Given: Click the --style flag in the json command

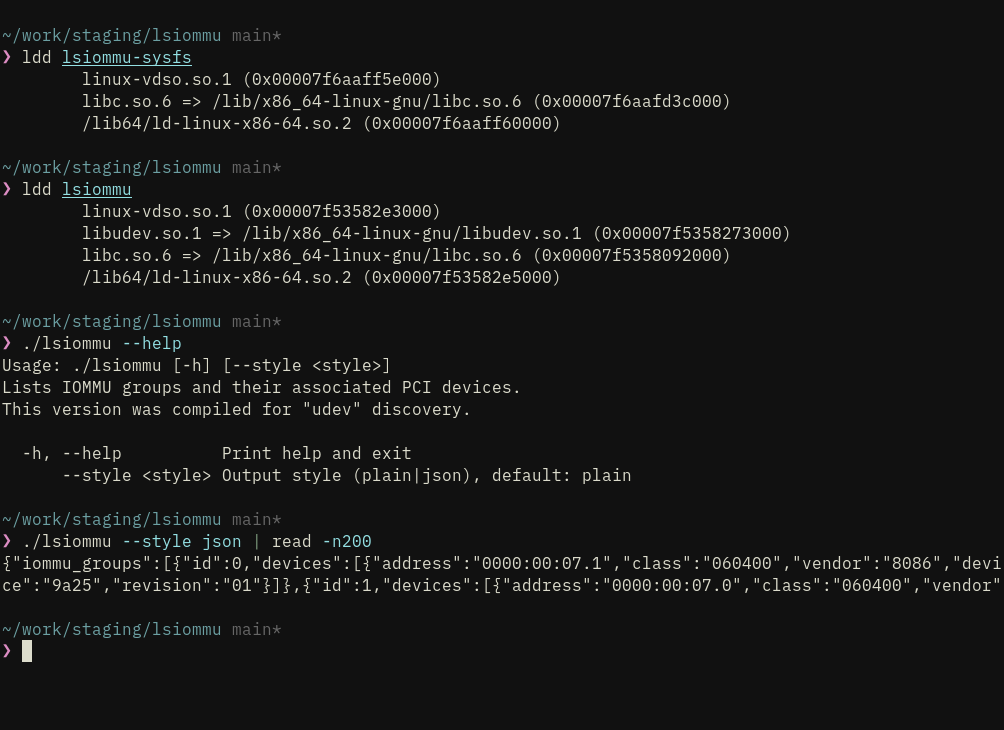Looking at the screenshot, I should pos(157,541).
